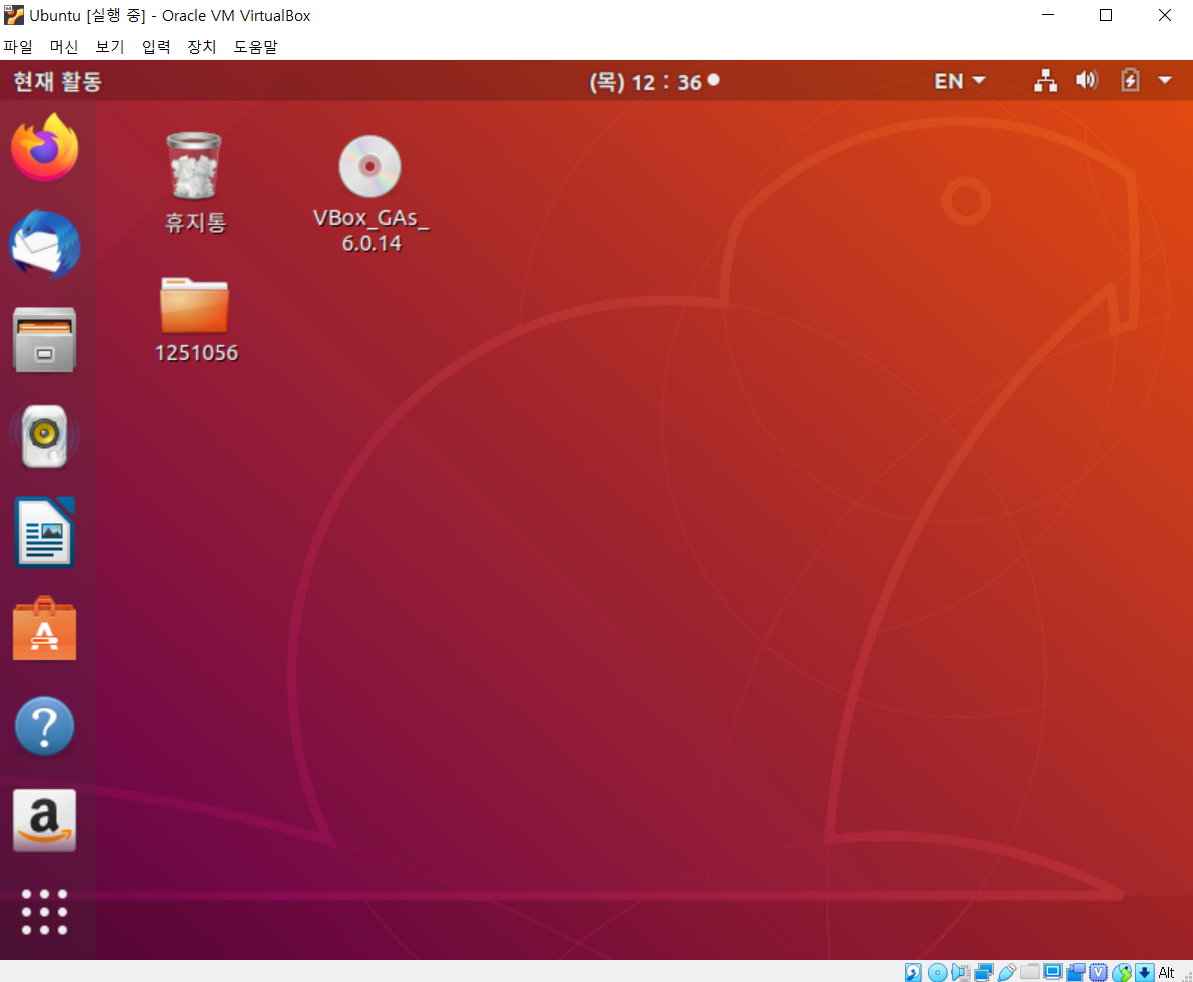Click the audio status icon in the VirtualBox bar
The height and width of the screenshot is (982, 1193).
[960, 971]
